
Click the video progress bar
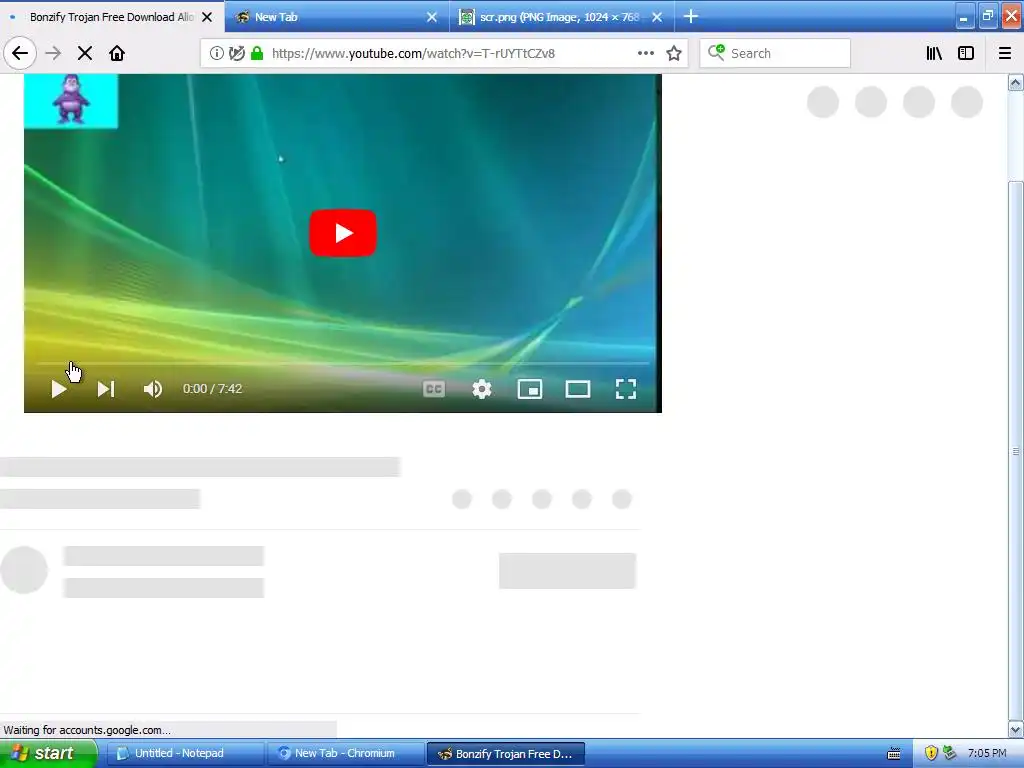[343, 362]
